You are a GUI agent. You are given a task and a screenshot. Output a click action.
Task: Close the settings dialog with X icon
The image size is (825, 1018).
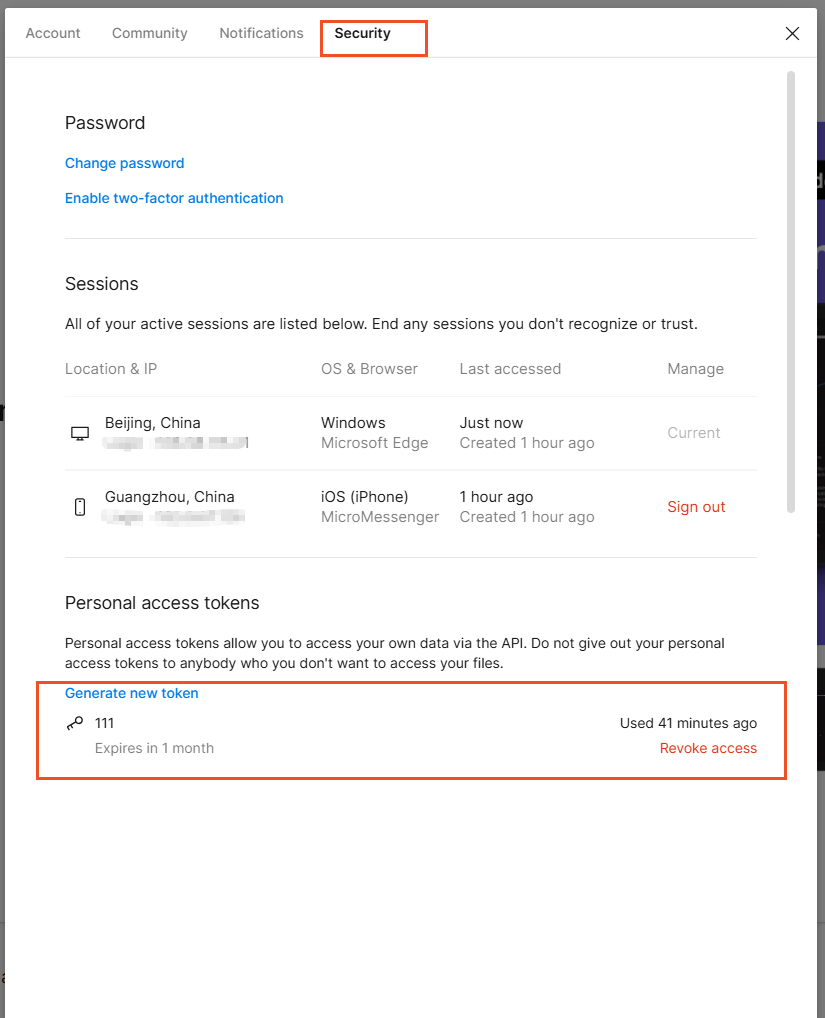click(792, 34)
